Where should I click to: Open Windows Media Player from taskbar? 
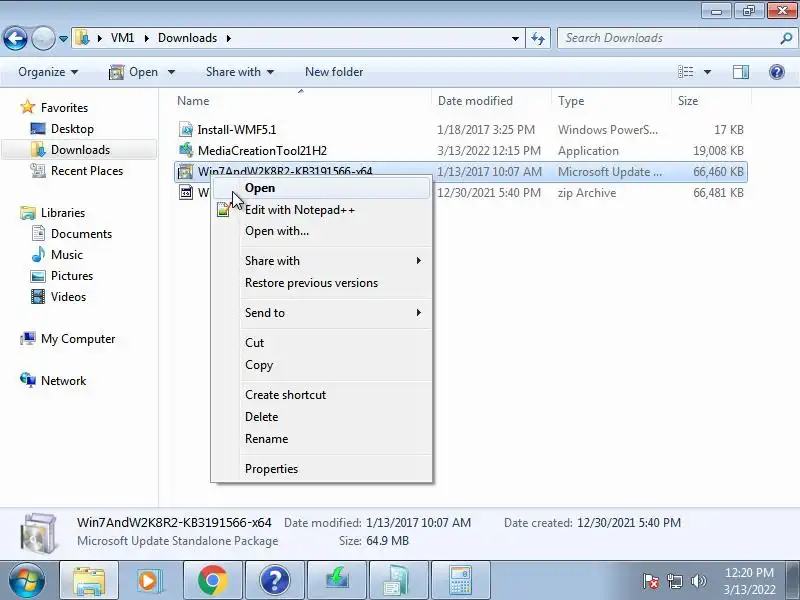pyautogui.click(x=150, y=580)
